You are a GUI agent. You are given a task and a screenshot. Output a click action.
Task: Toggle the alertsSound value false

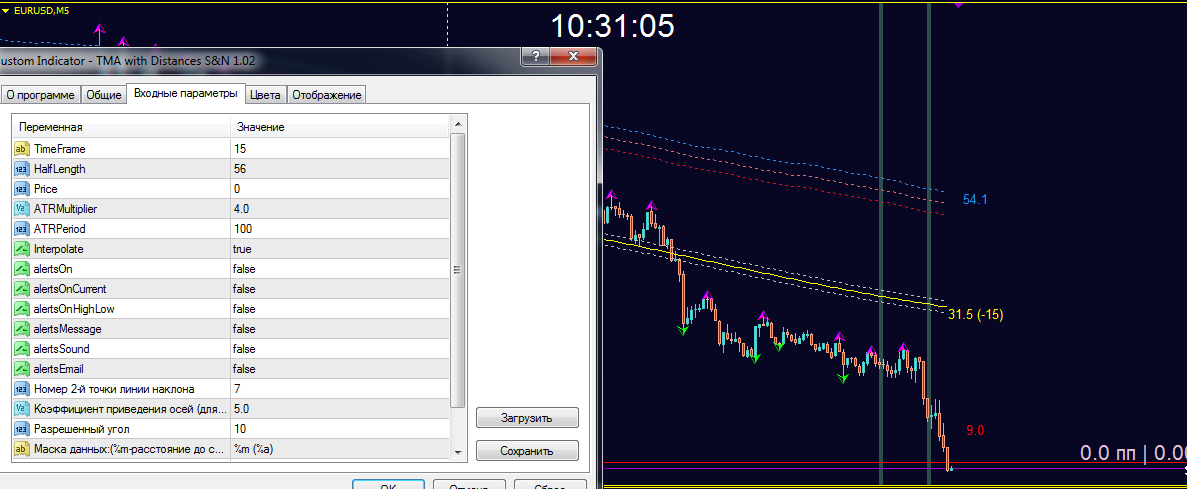pyautogui.click(x=340, y=349)
